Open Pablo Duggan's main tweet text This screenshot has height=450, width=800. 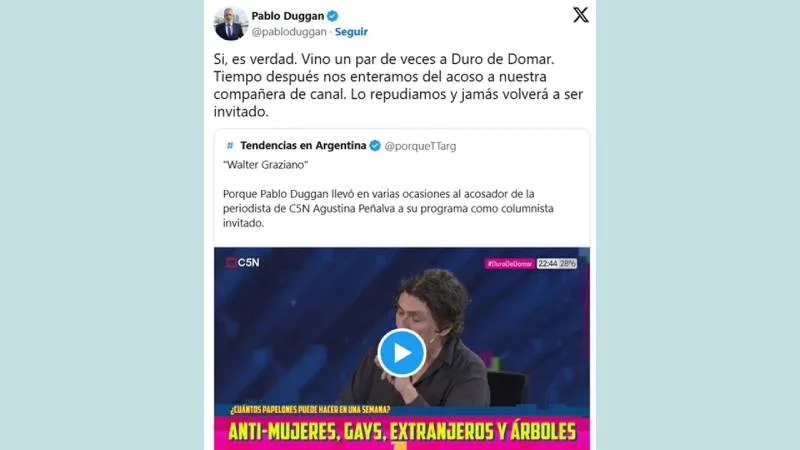coord(398,85)
